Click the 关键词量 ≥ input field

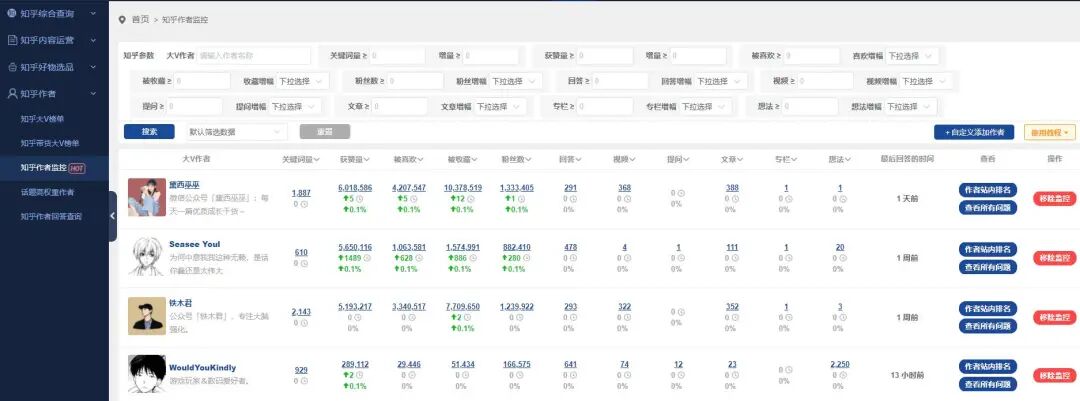click(x=397, y=56)
